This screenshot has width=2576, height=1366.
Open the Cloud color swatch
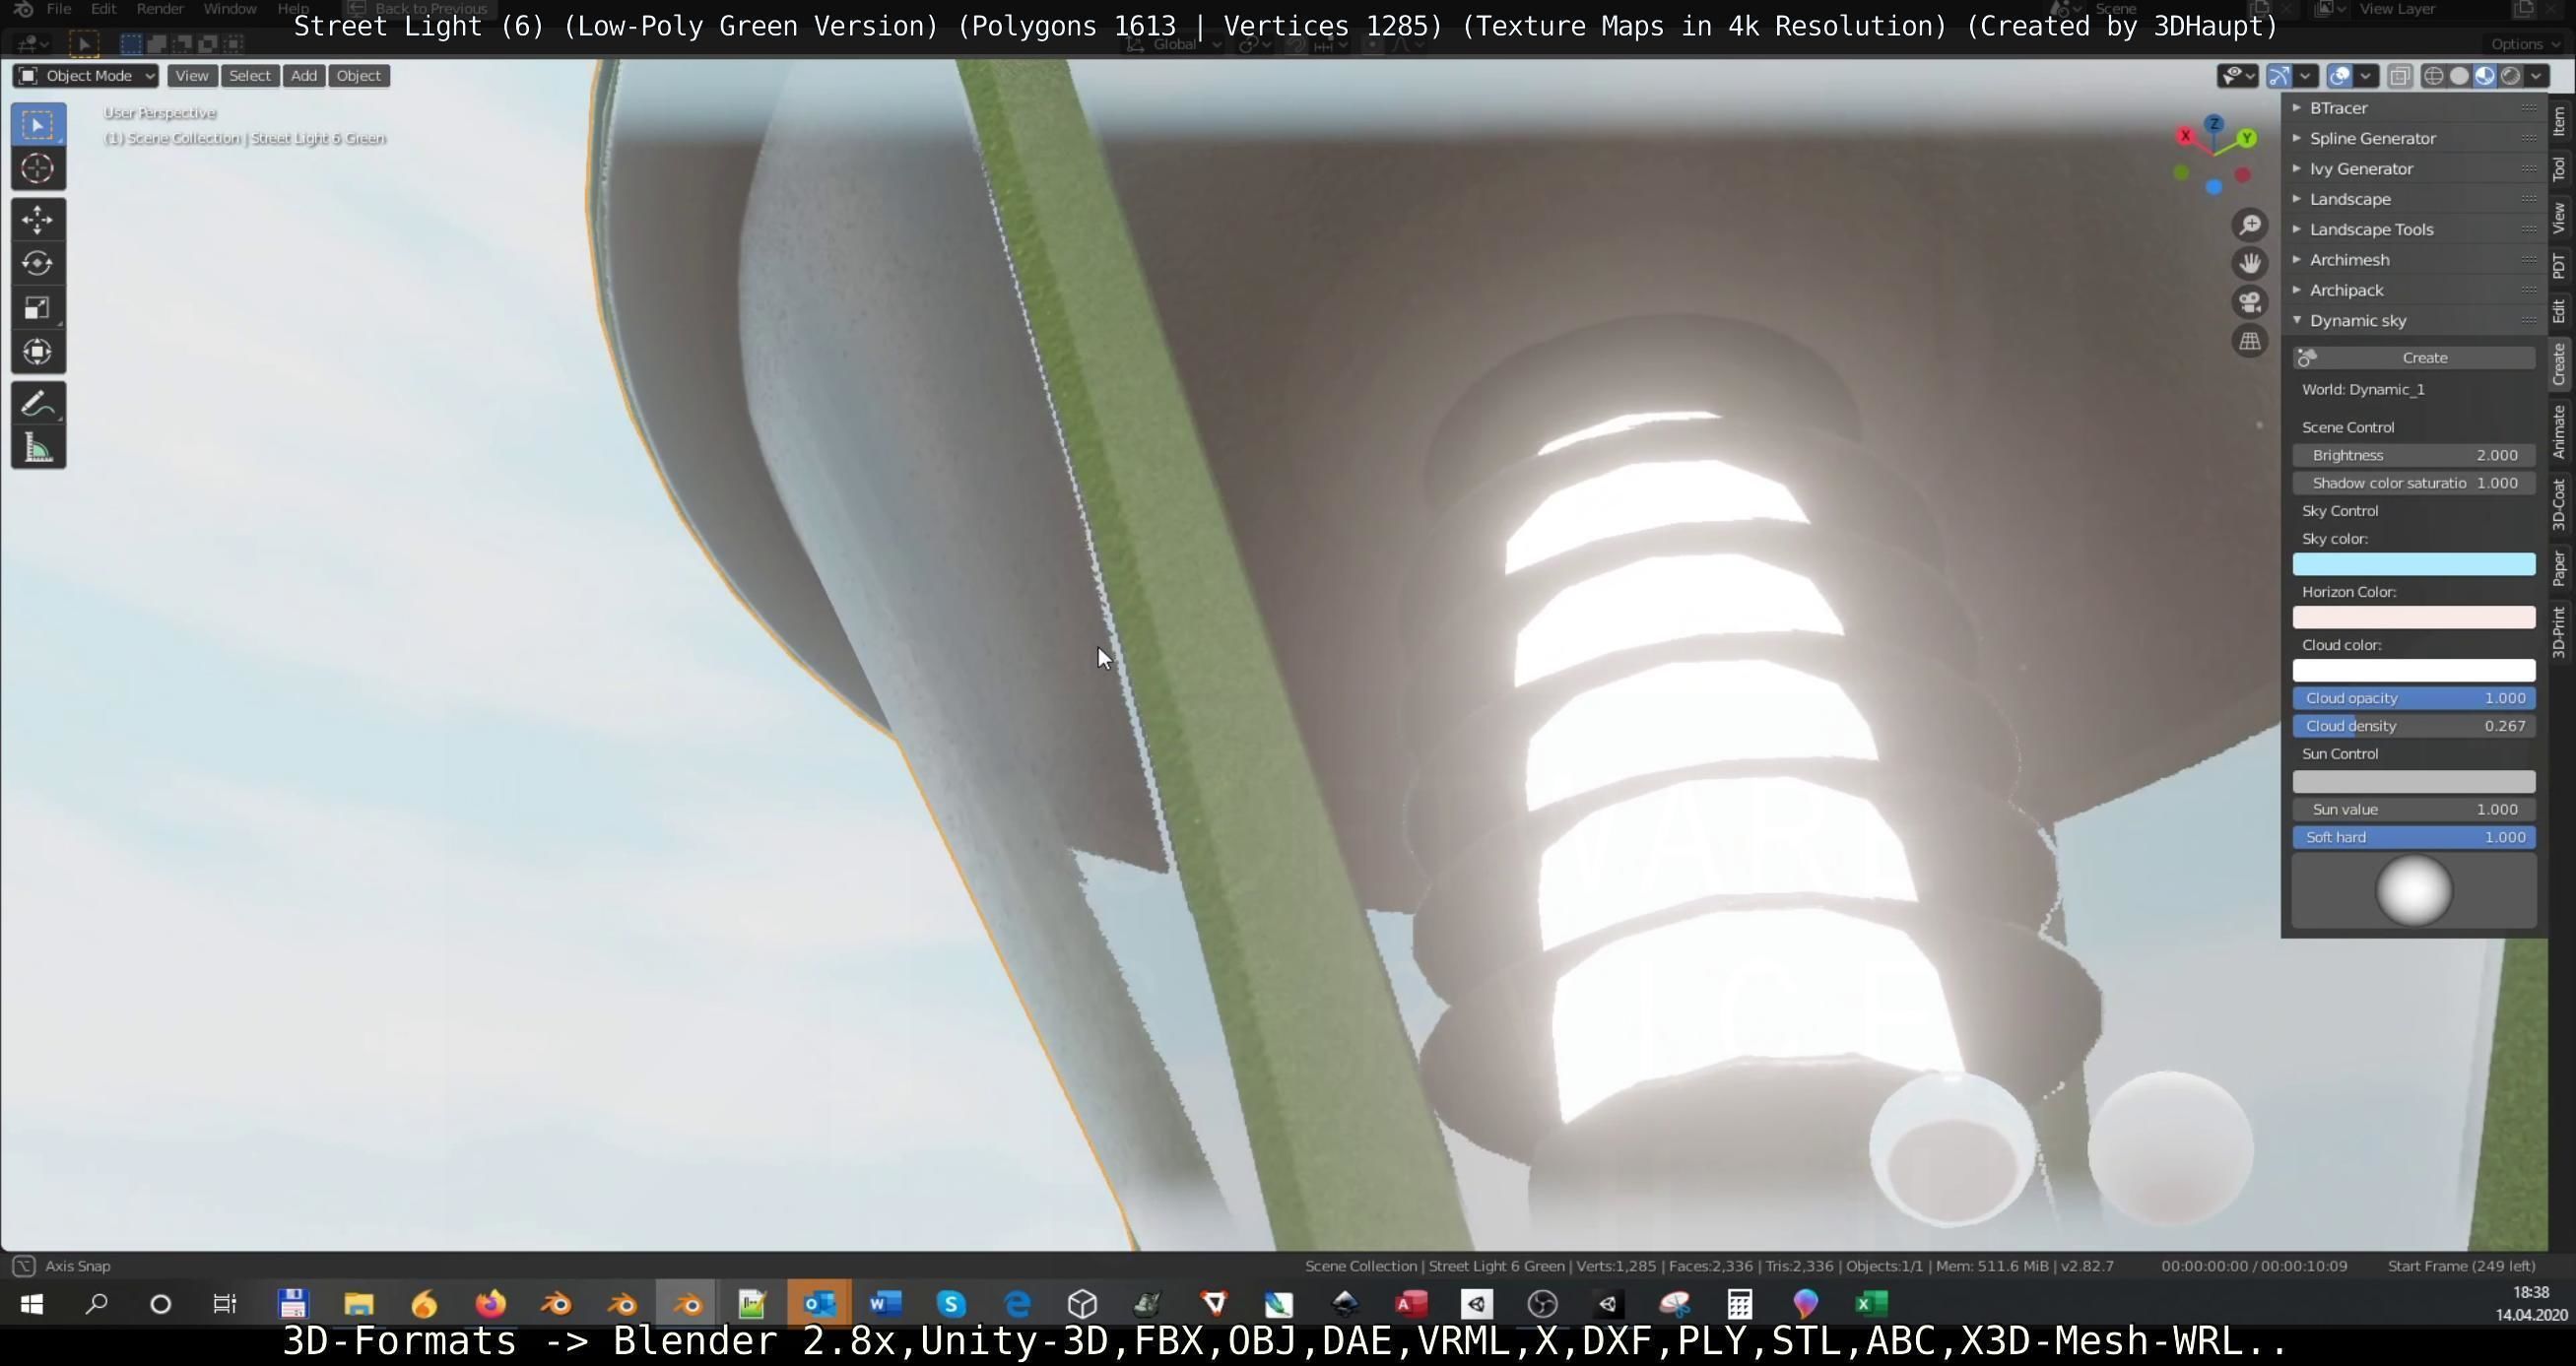pos(2414,670)
